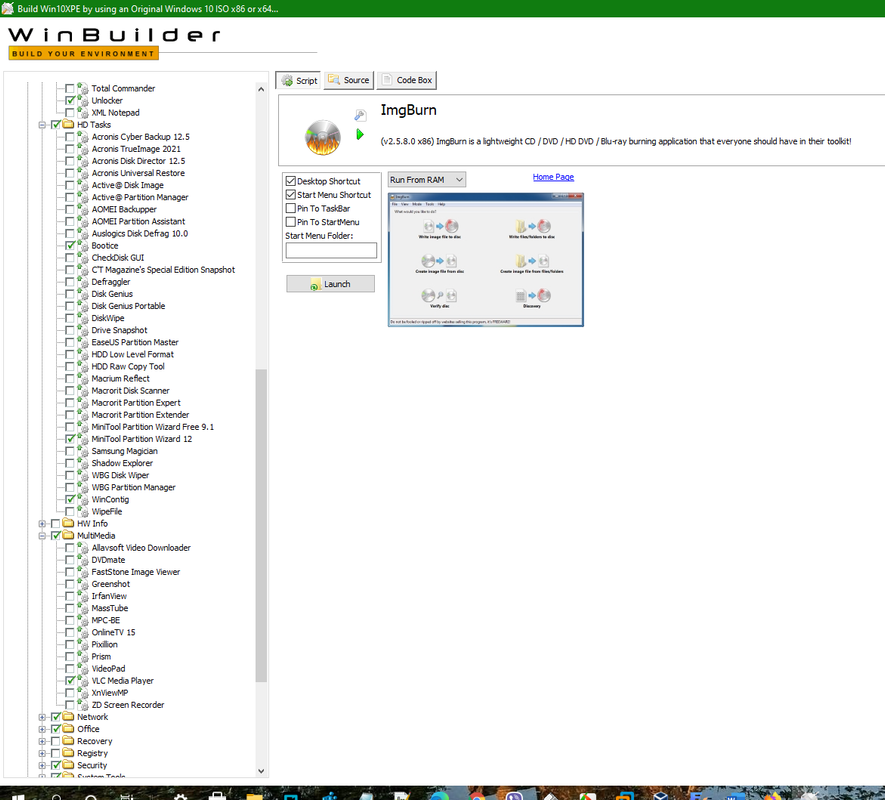Uncheck the MiniTool Partition Wizard 12 checkbox
Image resolution: width=885 pixels, height=800 pixels.
point(69,439)
